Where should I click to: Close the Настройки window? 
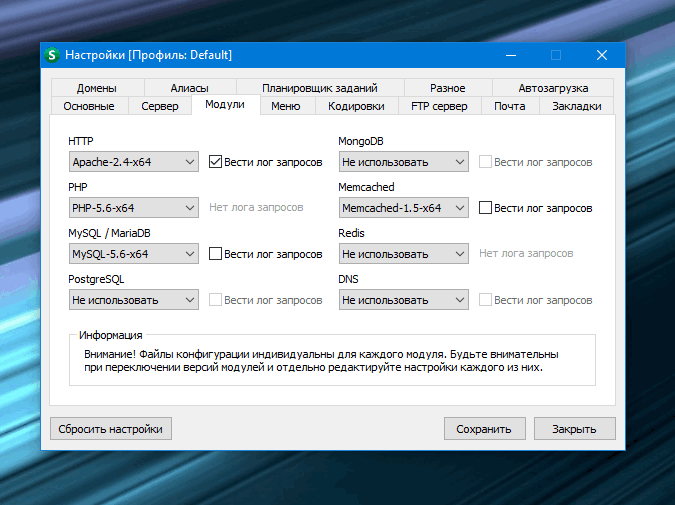[x=602, y=55]
